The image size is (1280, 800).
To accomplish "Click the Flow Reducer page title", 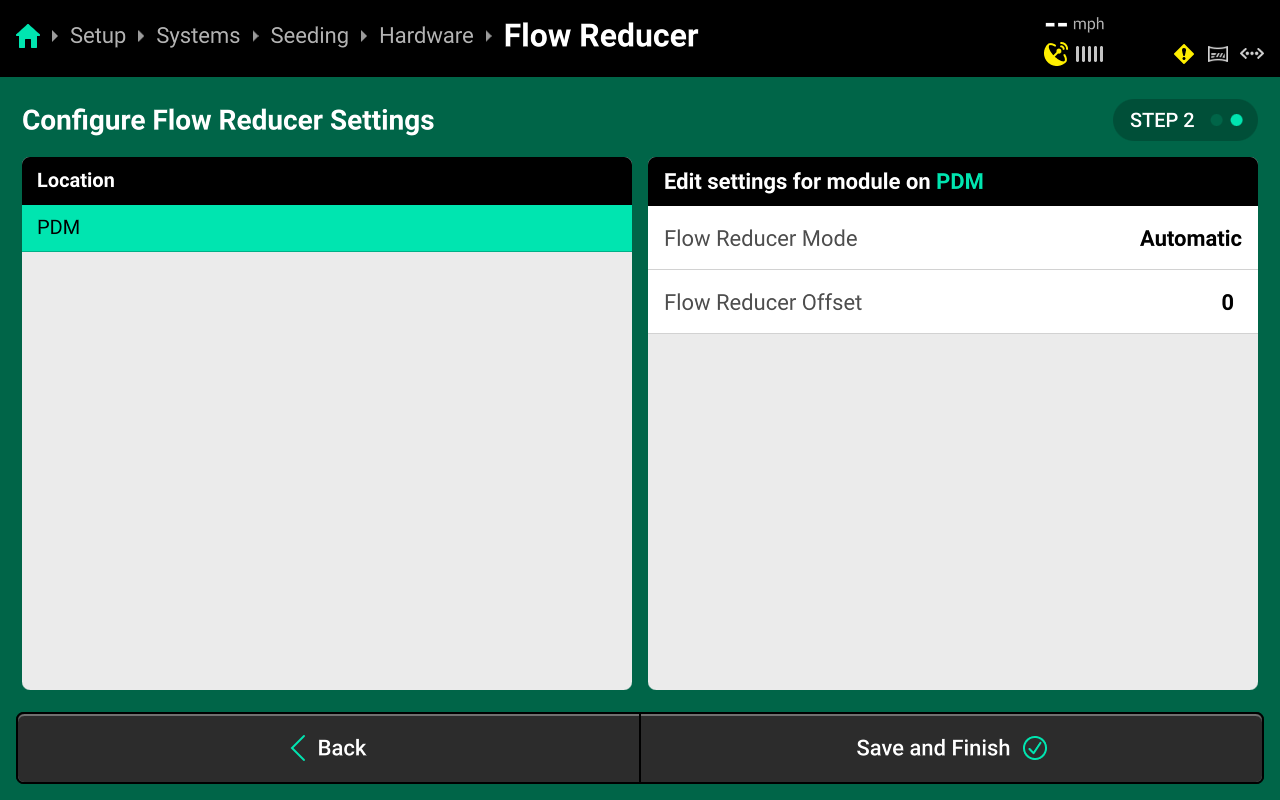I will [601, 36].
